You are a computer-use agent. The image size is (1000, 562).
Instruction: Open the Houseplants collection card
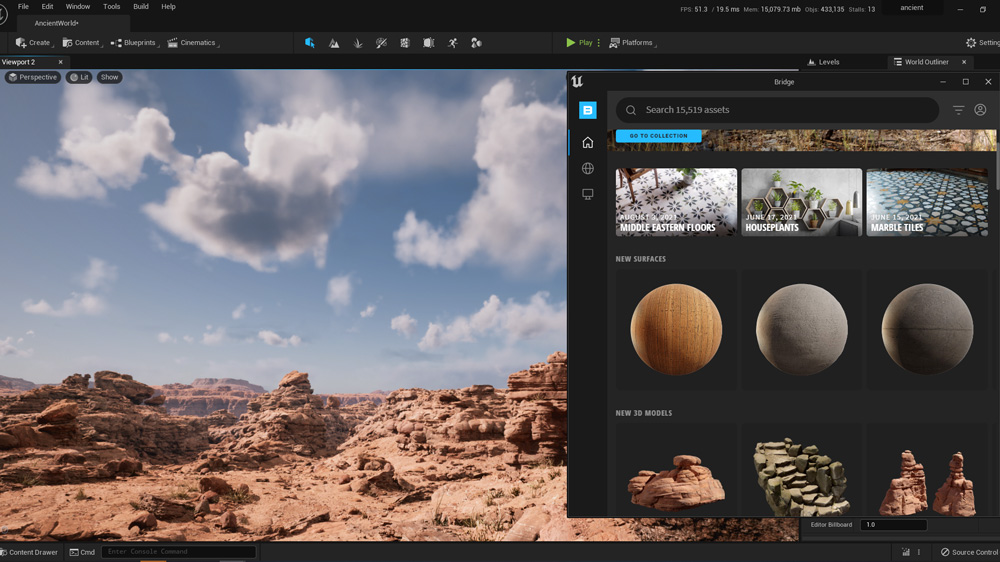802,202
